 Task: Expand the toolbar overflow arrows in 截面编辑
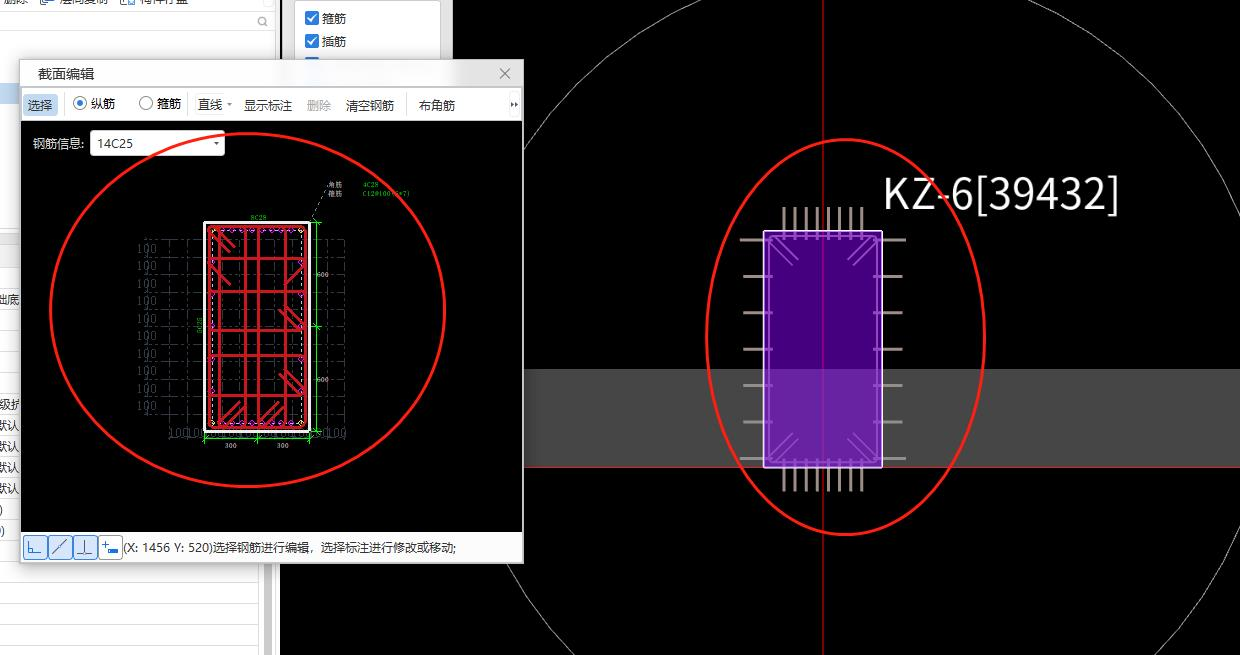pos(514,104)
